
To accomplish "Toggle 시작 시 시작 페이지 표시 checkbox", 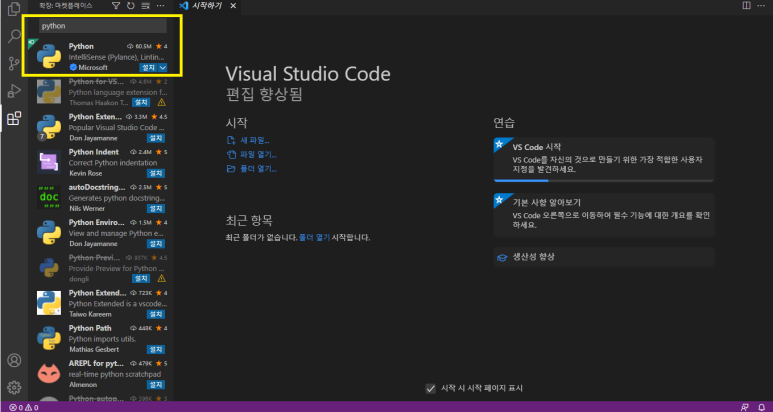I will tap(430, 388).
